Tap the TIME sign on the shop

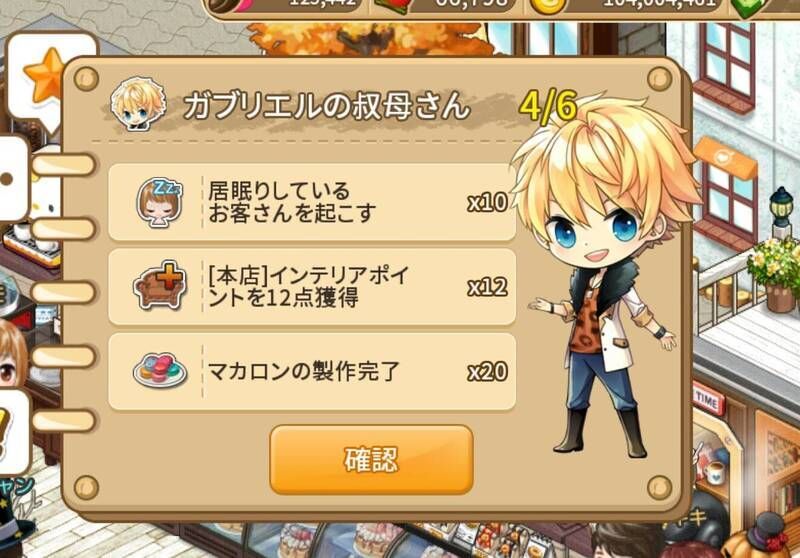tap(708, 397)
